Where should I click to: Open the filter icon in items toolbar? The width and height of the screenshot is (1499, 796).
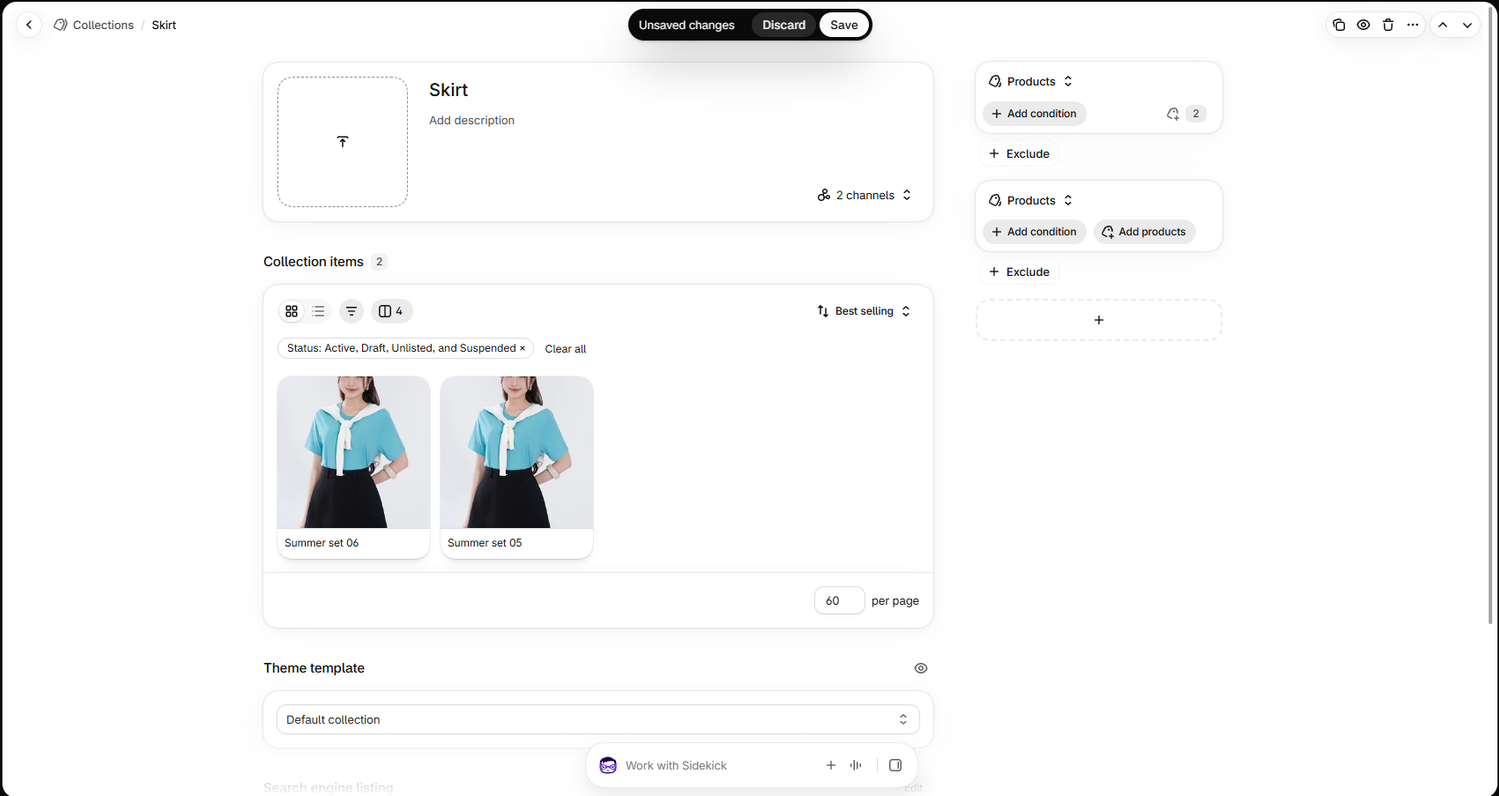[x=351, y=311]
